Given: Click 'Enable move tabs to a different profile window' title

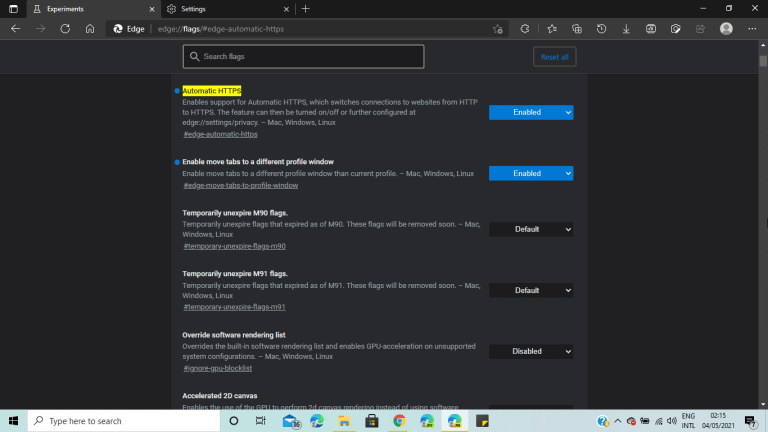Looking at the screenshot, I should point(258,162).
